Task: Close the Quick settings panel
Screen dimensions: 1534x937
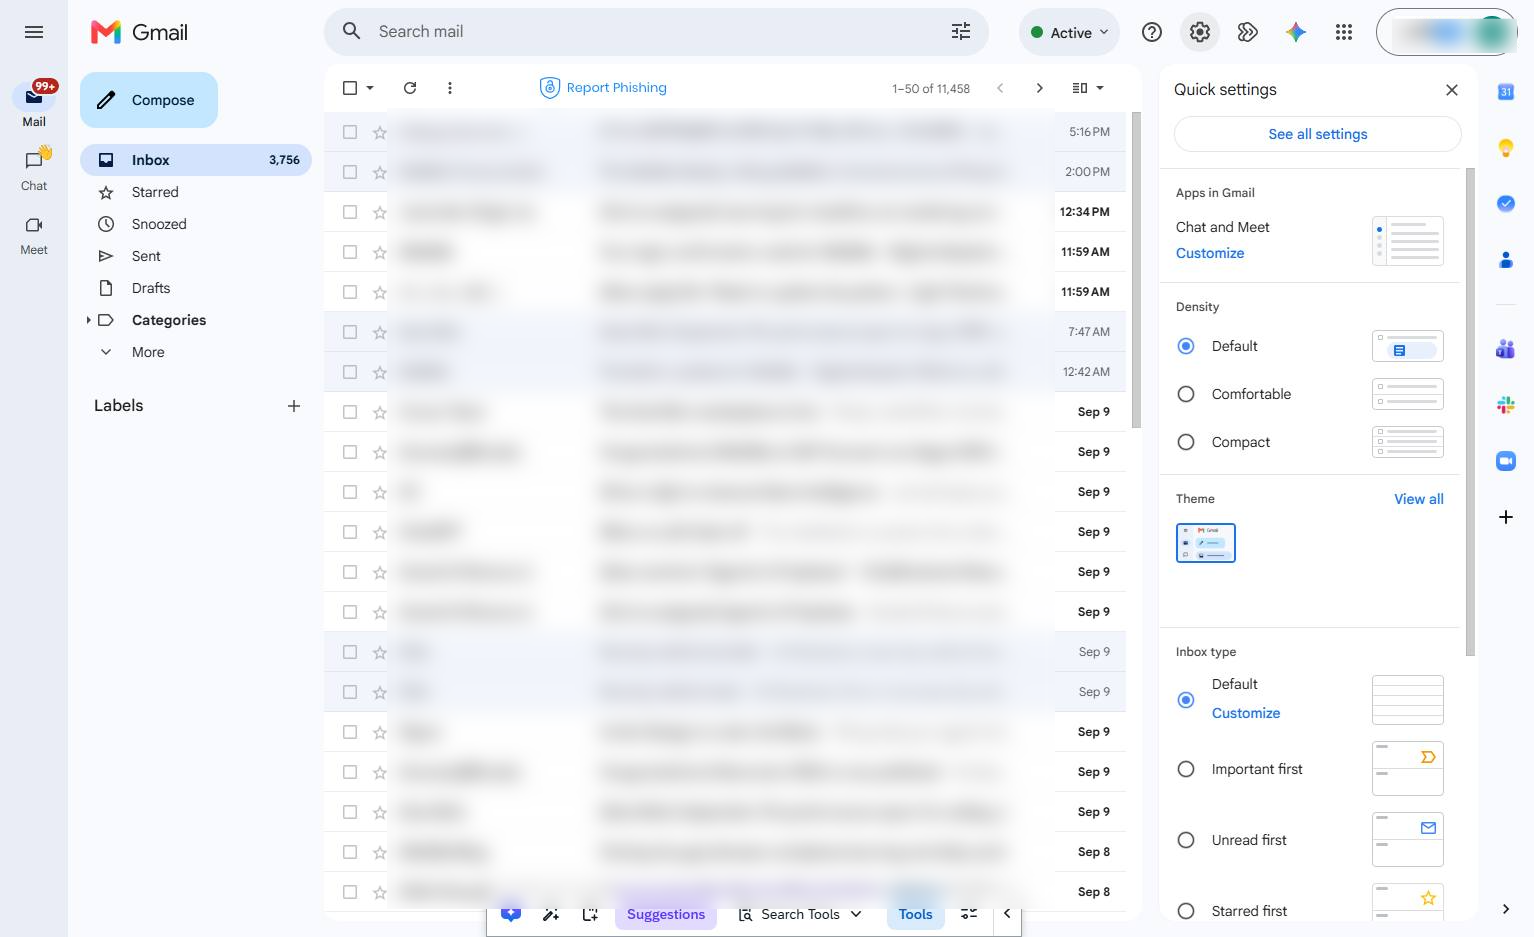Action: (x=1452, y=90)
